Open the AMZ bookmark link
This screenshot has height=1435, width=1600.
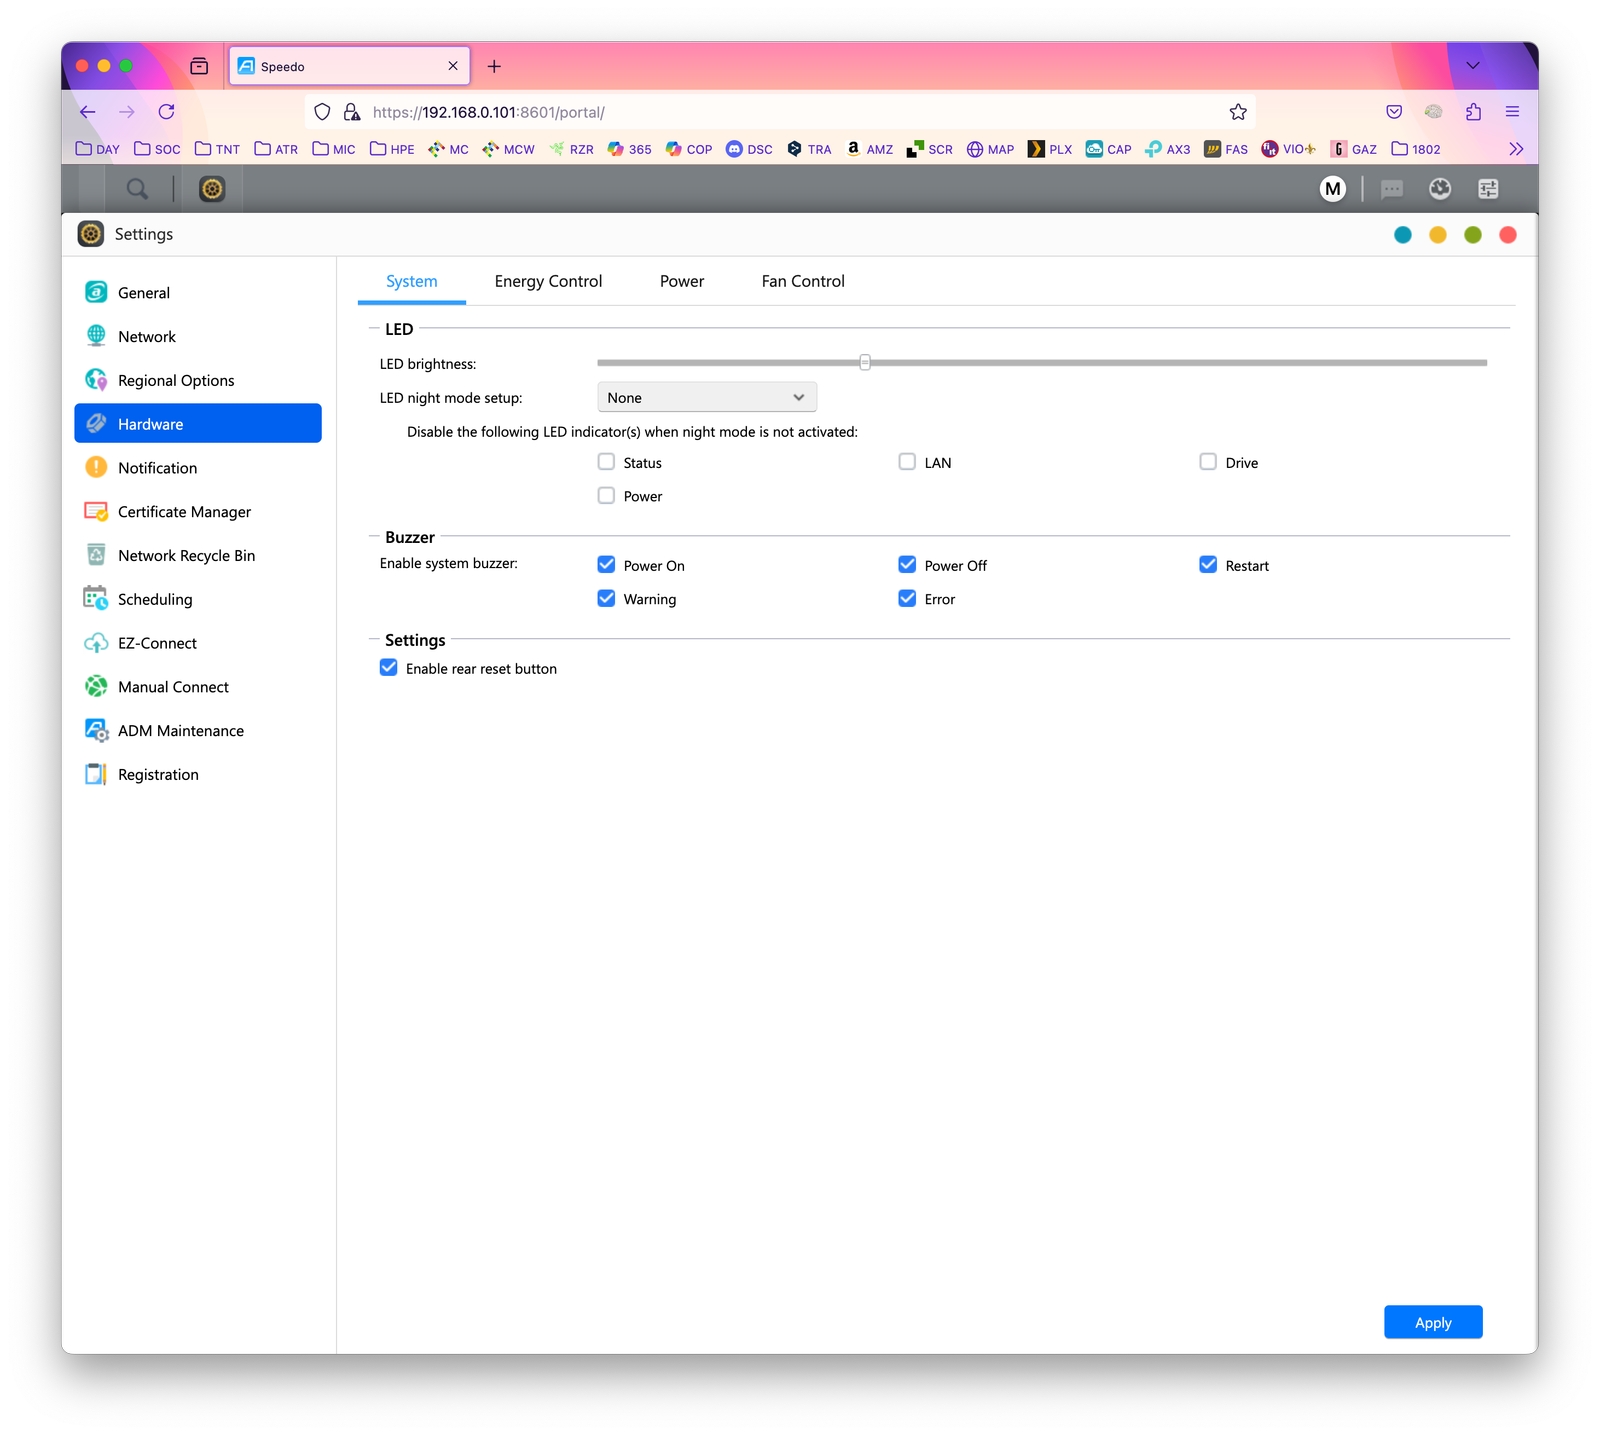click(870, 149)
